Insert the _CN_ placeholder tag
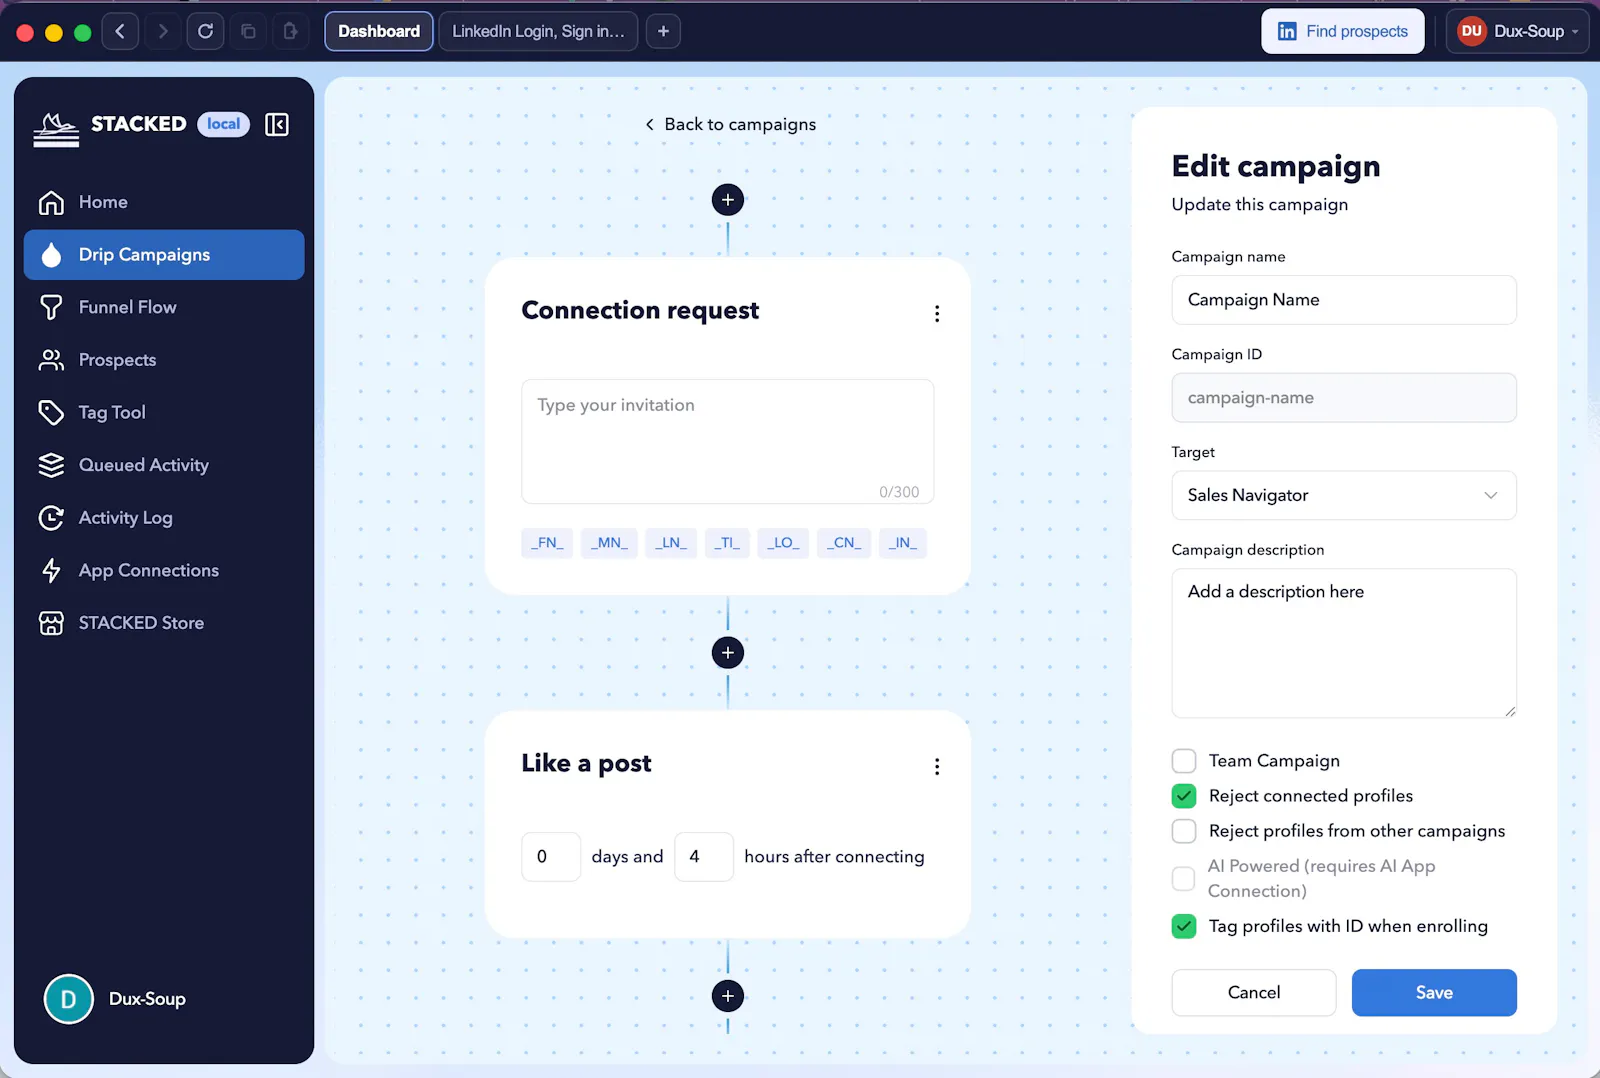 click(844, 543)
